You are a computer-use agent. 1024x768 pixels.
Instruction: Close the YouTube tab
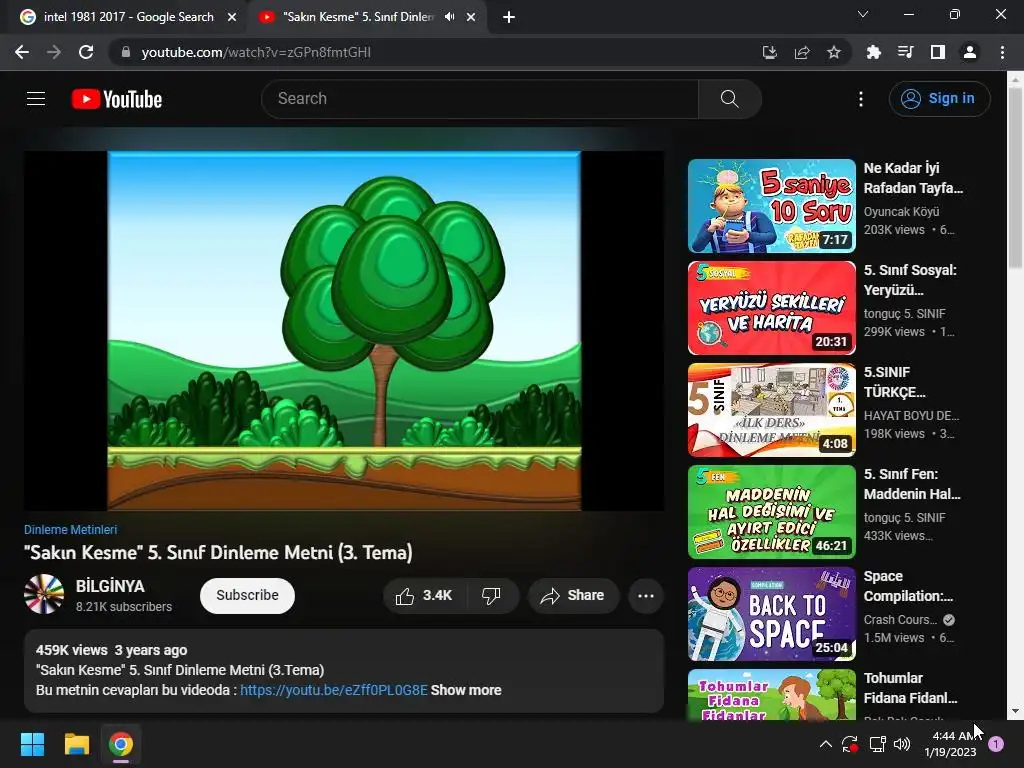(x=471, y=17)
